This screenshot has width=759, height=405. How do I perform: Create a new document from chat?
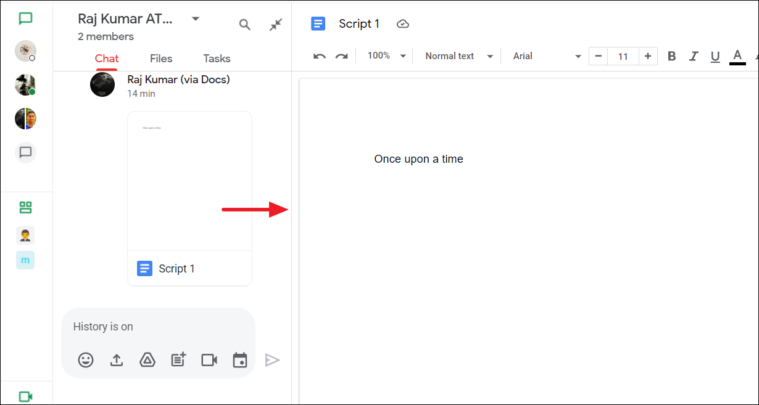[x=178, y=360]
